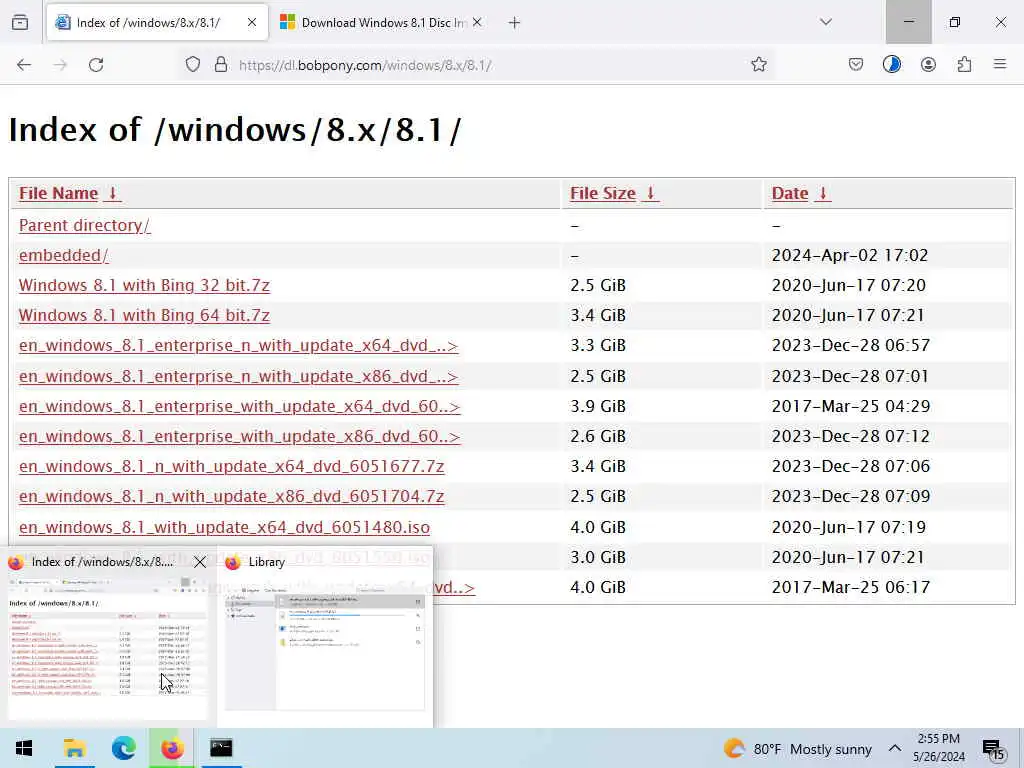Close the Index of /windows preview window

point(200,562)
